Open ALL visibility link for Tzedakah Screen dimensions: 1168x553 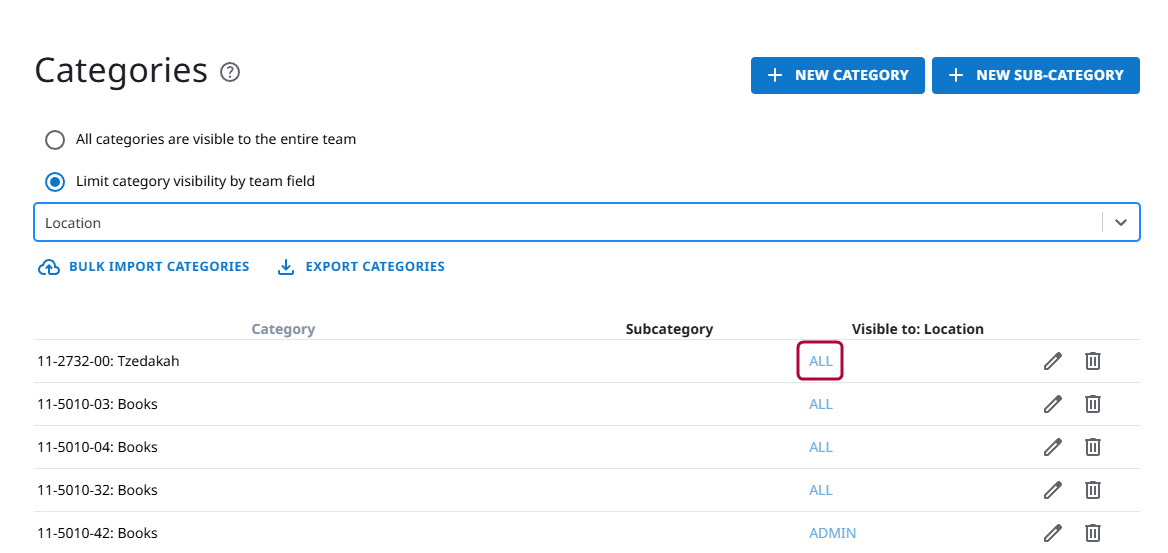click(820, 361)
